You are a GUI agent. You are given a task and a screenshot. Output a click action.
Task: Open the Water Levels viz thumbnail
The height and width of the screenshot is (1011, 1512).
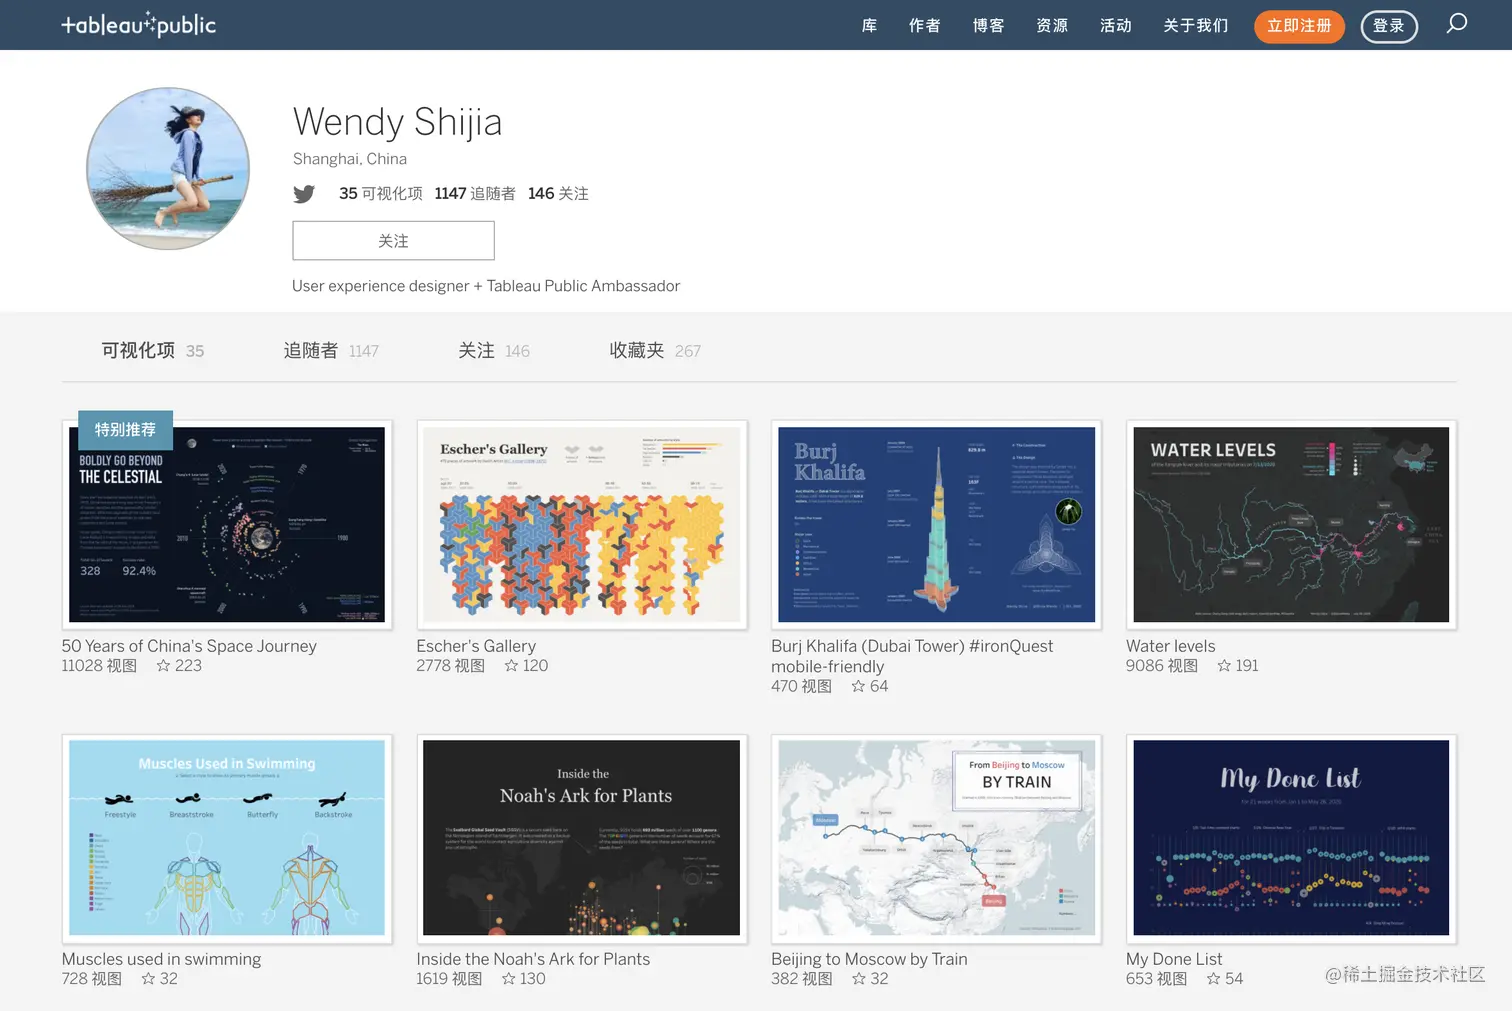[1291, 525]
